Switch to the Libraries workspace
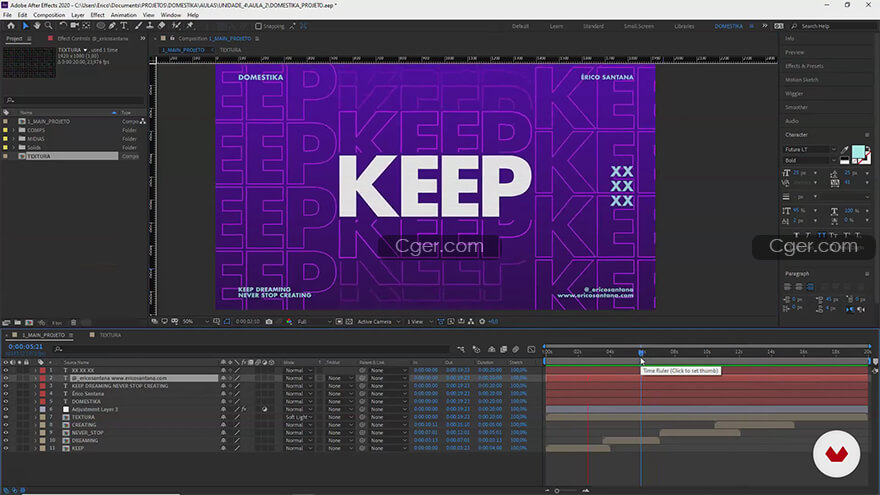Viewport: 880px width, 495px height. coord(684,26)
